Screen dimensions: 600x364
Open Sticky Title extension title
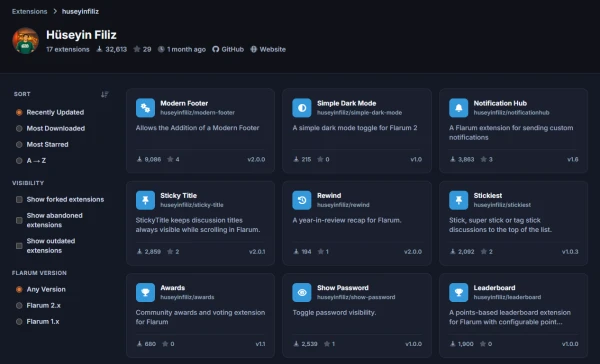pyautogui.click(x=178, y=196)
